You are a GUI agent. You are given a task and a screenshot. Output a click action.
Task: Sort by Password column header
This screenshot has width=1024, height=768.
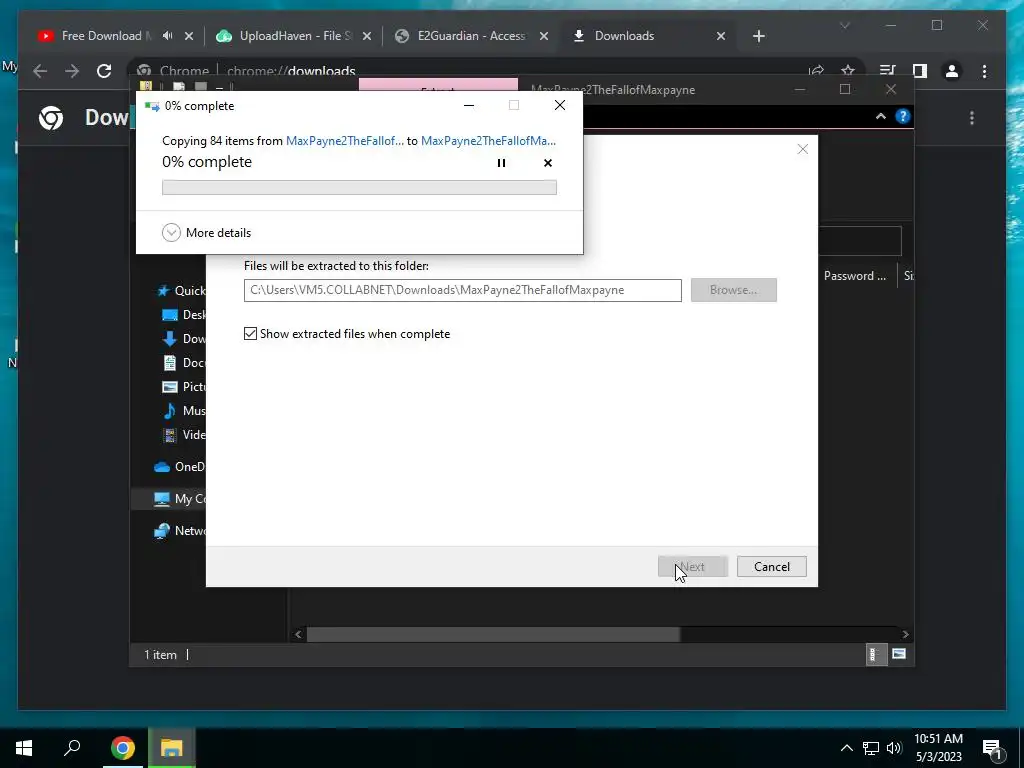tap(854, 276)
